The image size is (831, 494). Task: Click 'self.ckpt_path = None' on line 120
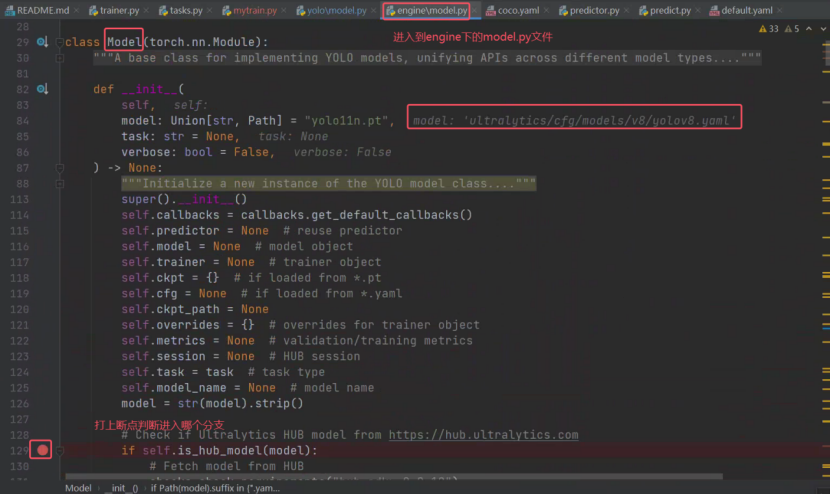[195, 310]
